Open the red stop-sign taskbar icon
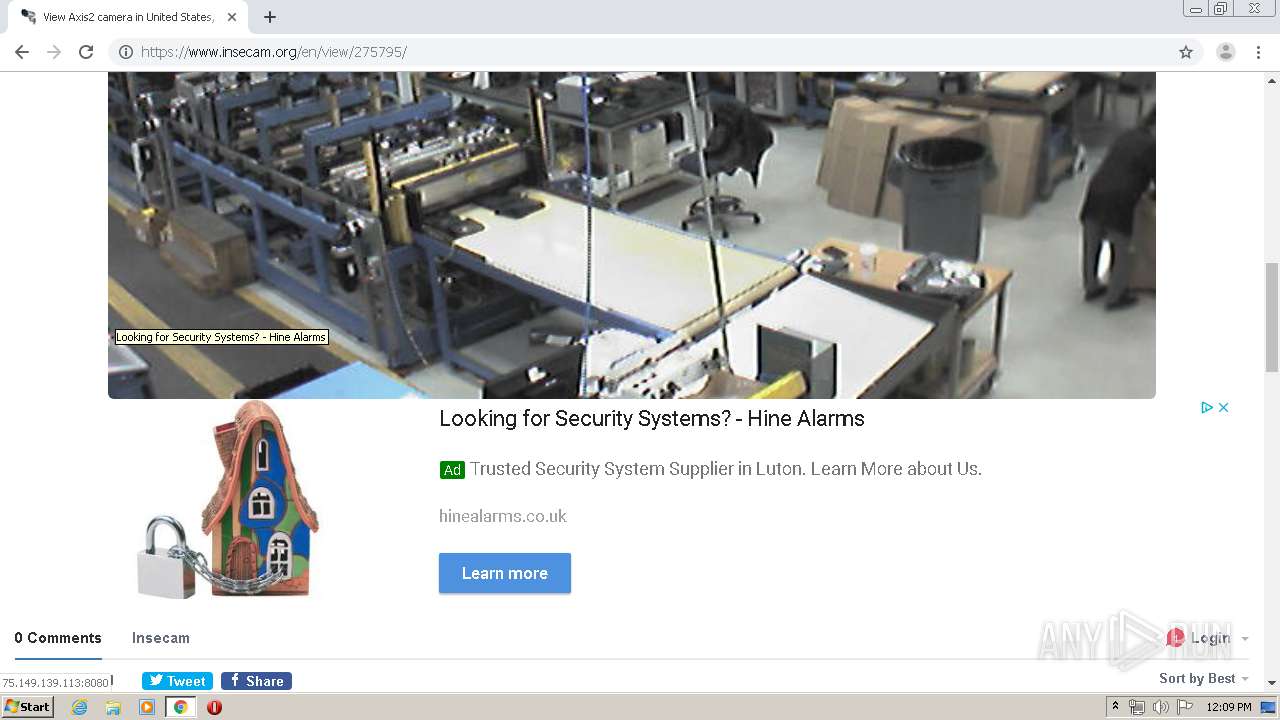The height and width of the screenshot is (720, 1280). coord(214,707)
